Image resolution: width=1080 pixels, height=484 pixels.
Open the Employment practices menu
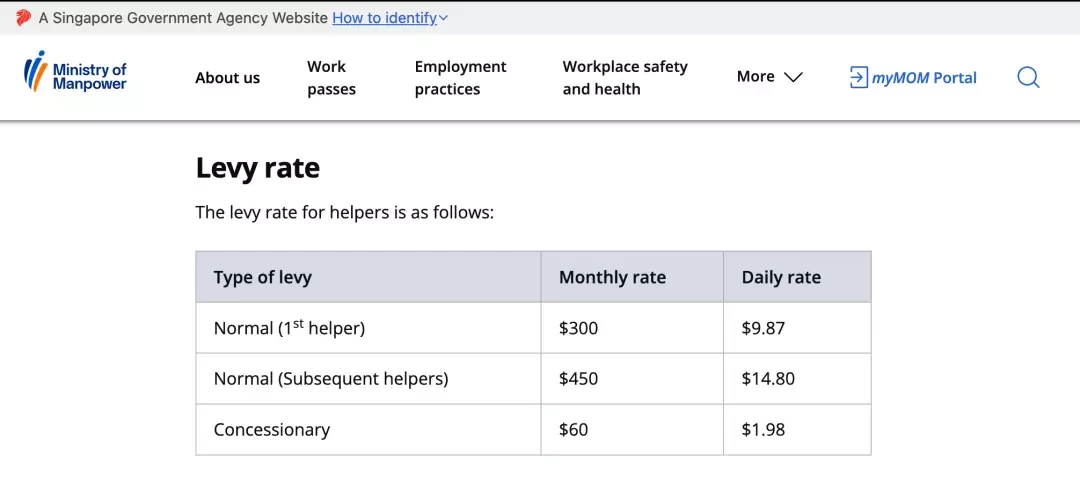click(x=460, y=78)
